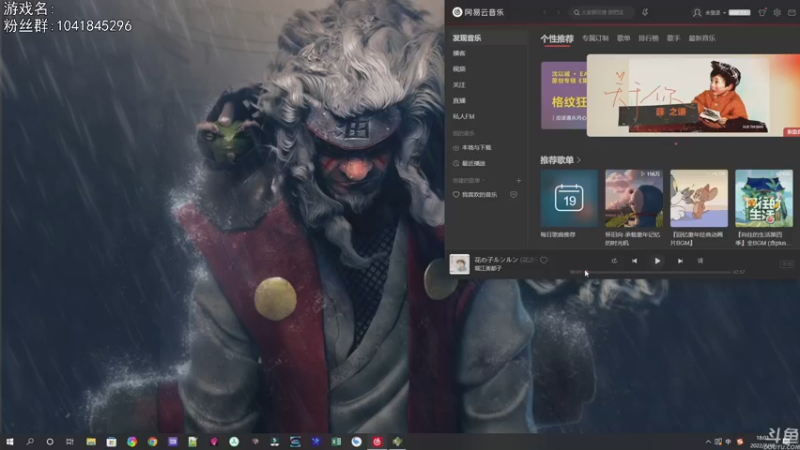Play the current song
800x450 pixels.
pos(657,261)
